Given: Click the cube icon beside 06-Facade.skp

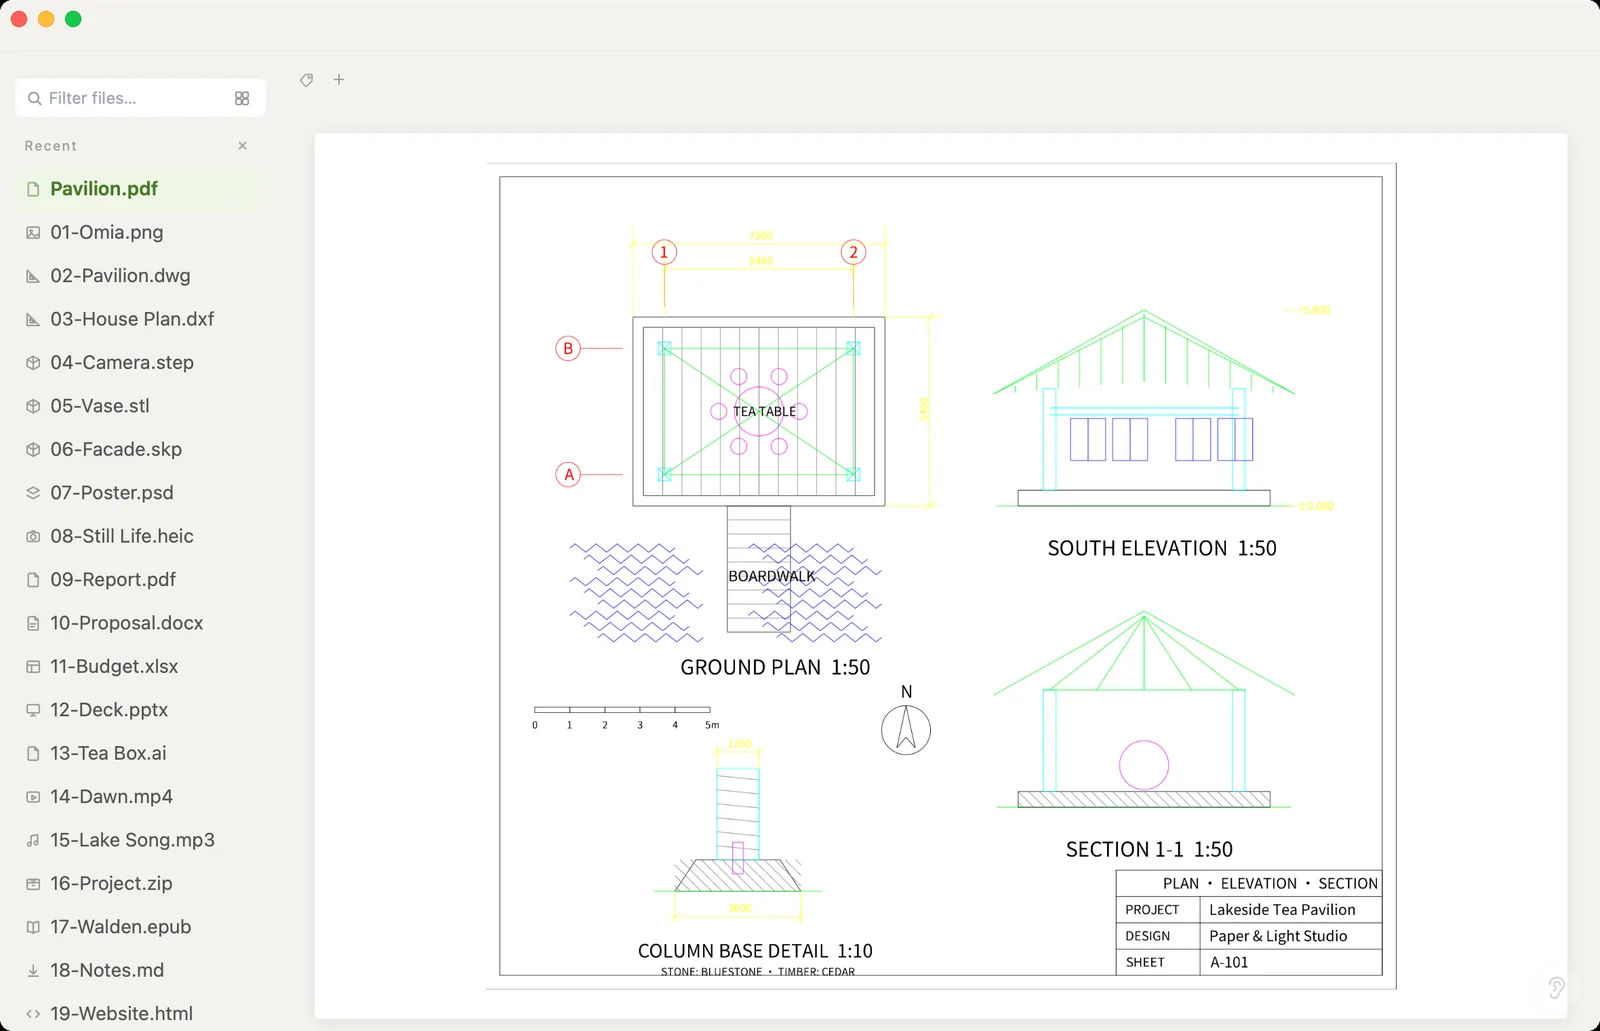Looking at the screenshot, I should click(33, 450).
